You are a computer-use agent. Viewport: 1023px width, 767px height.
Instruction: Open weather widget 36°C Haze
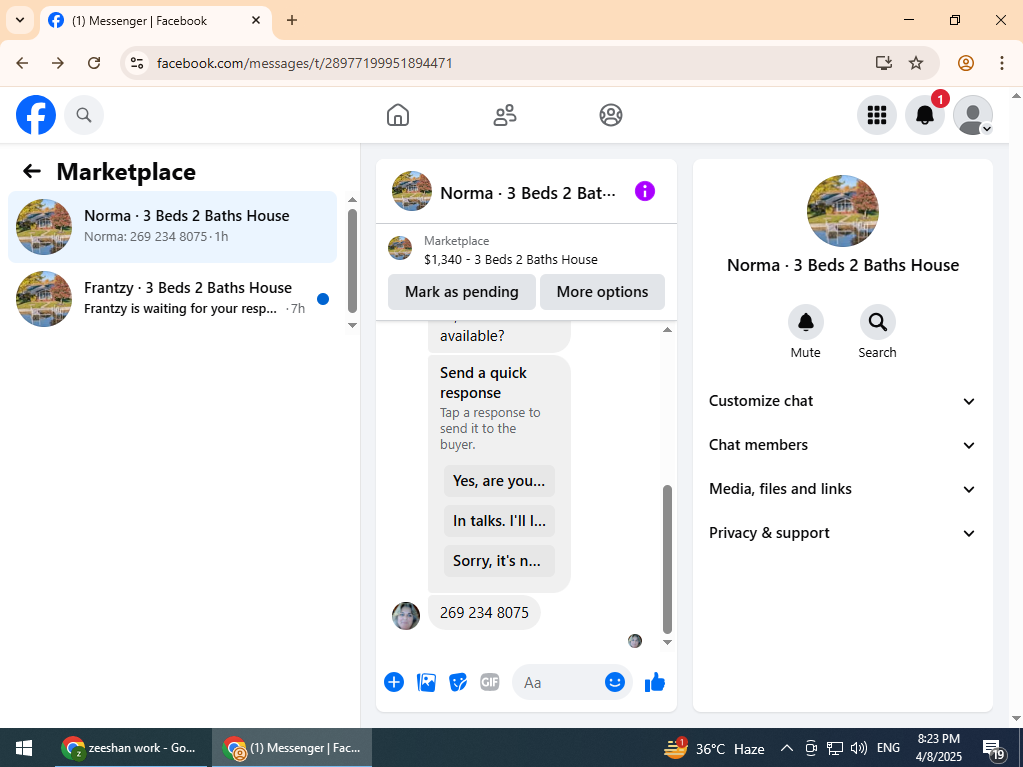click(714, 748)
